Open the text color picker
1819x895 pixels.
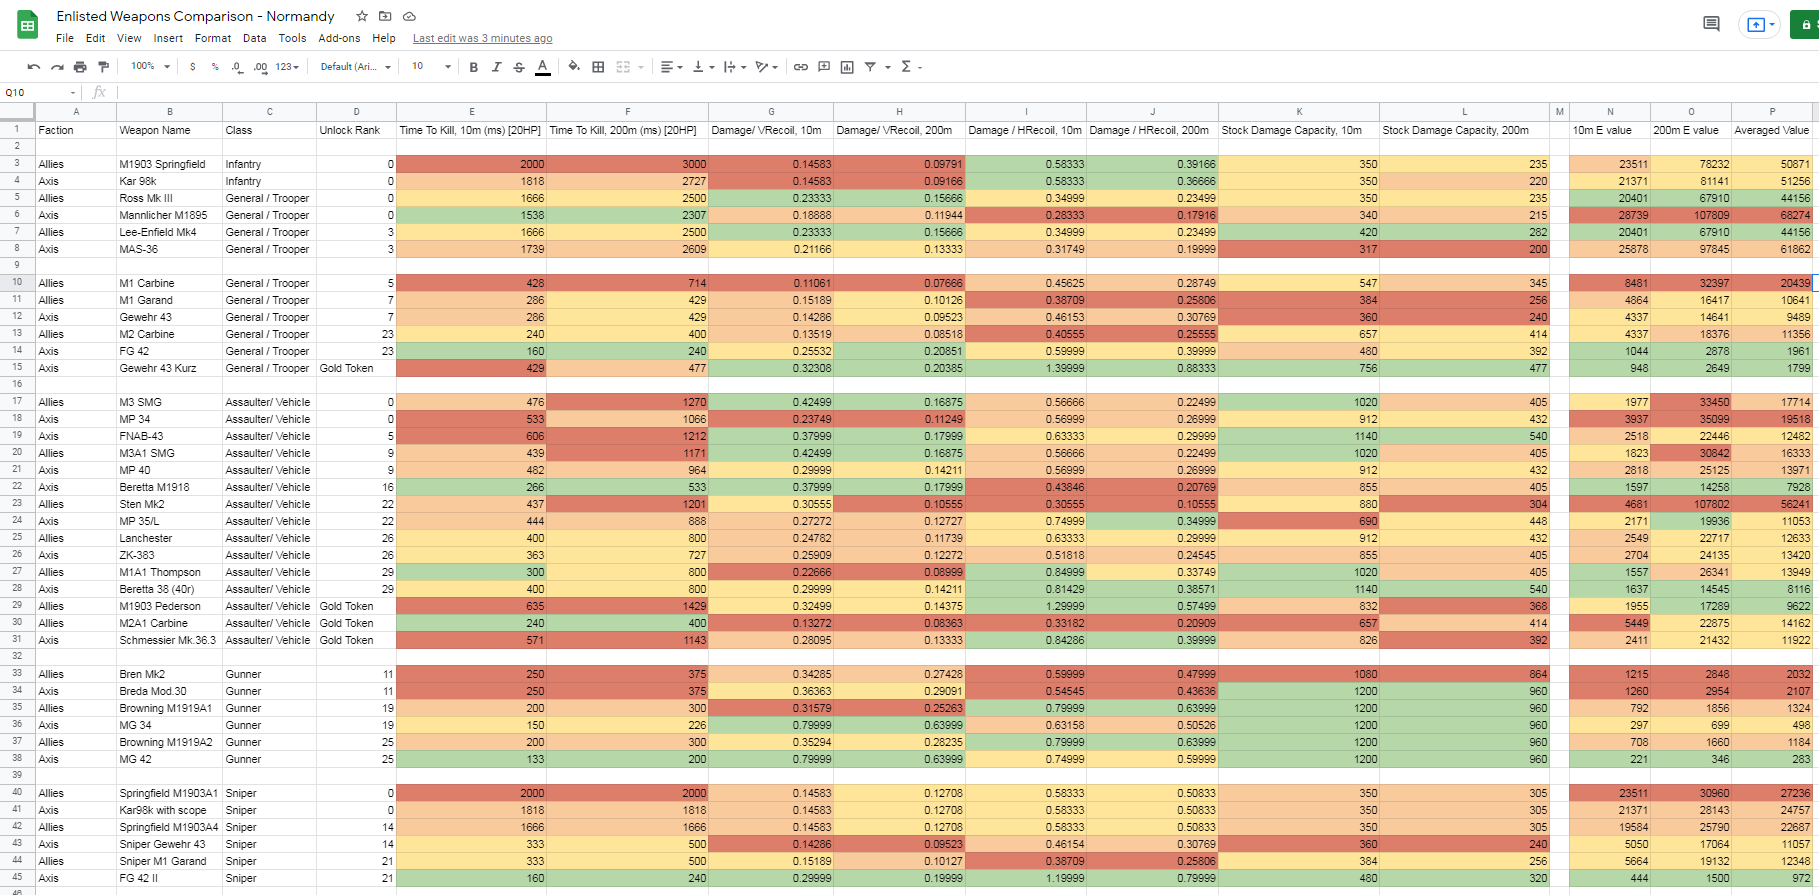coord(542,67)
